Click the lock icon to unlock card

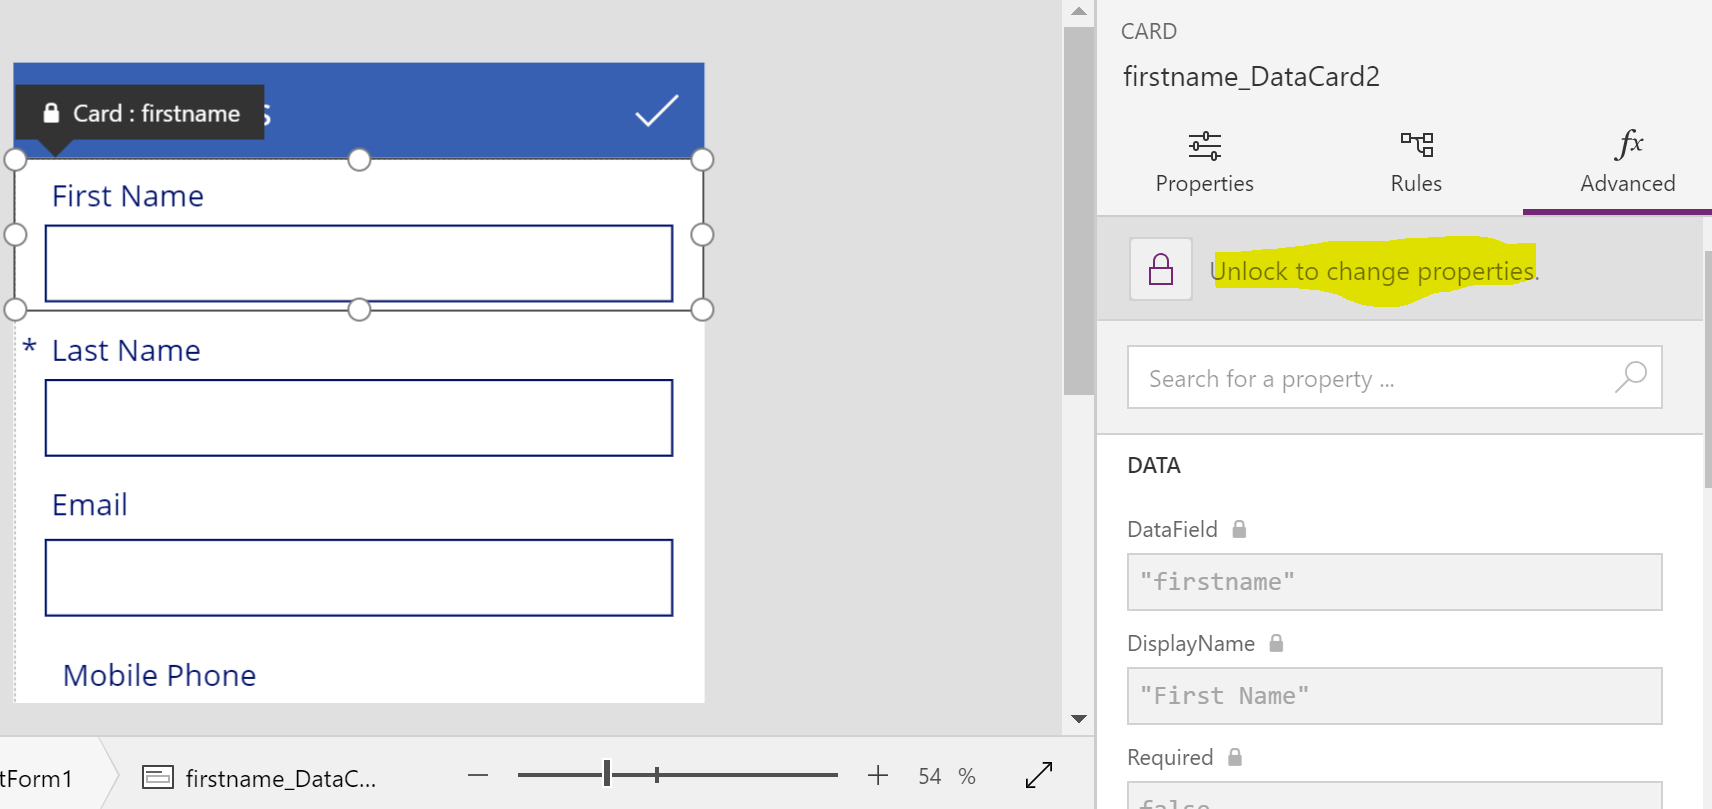[1160, 269]
